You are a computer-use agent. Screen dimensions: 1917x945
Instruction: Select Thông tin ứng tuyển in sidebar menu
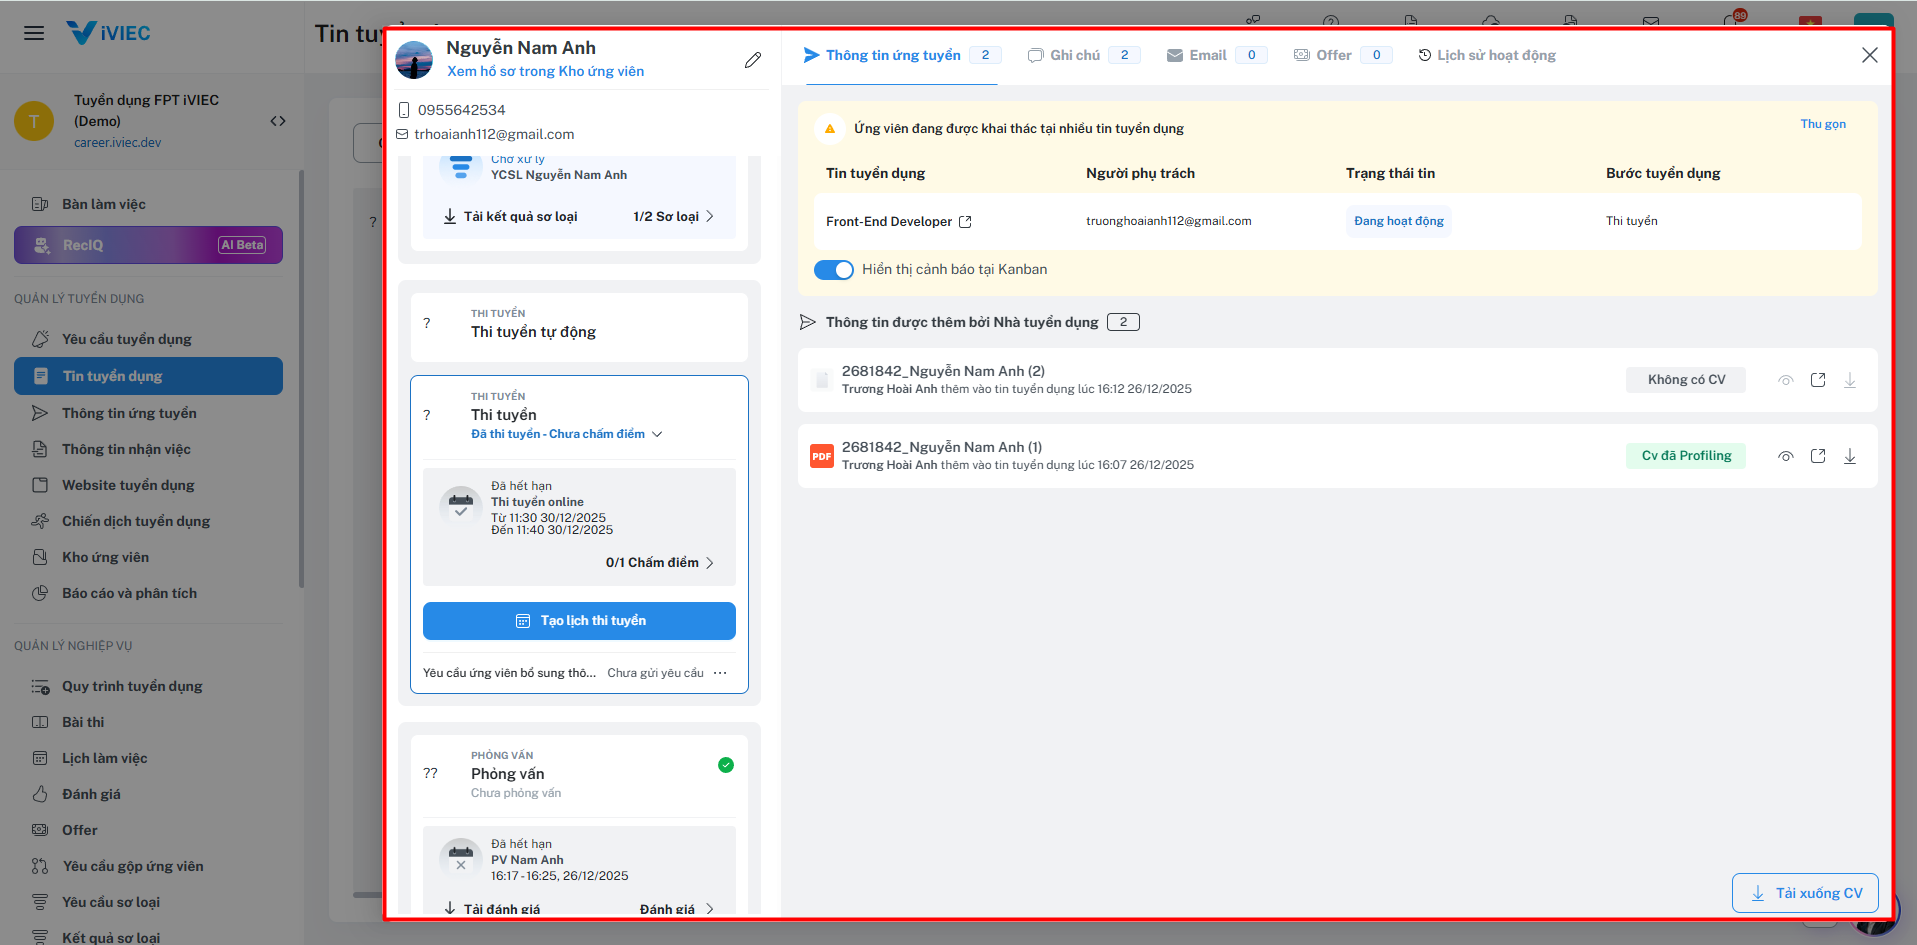pyautogui.click(x=148, y=413)
